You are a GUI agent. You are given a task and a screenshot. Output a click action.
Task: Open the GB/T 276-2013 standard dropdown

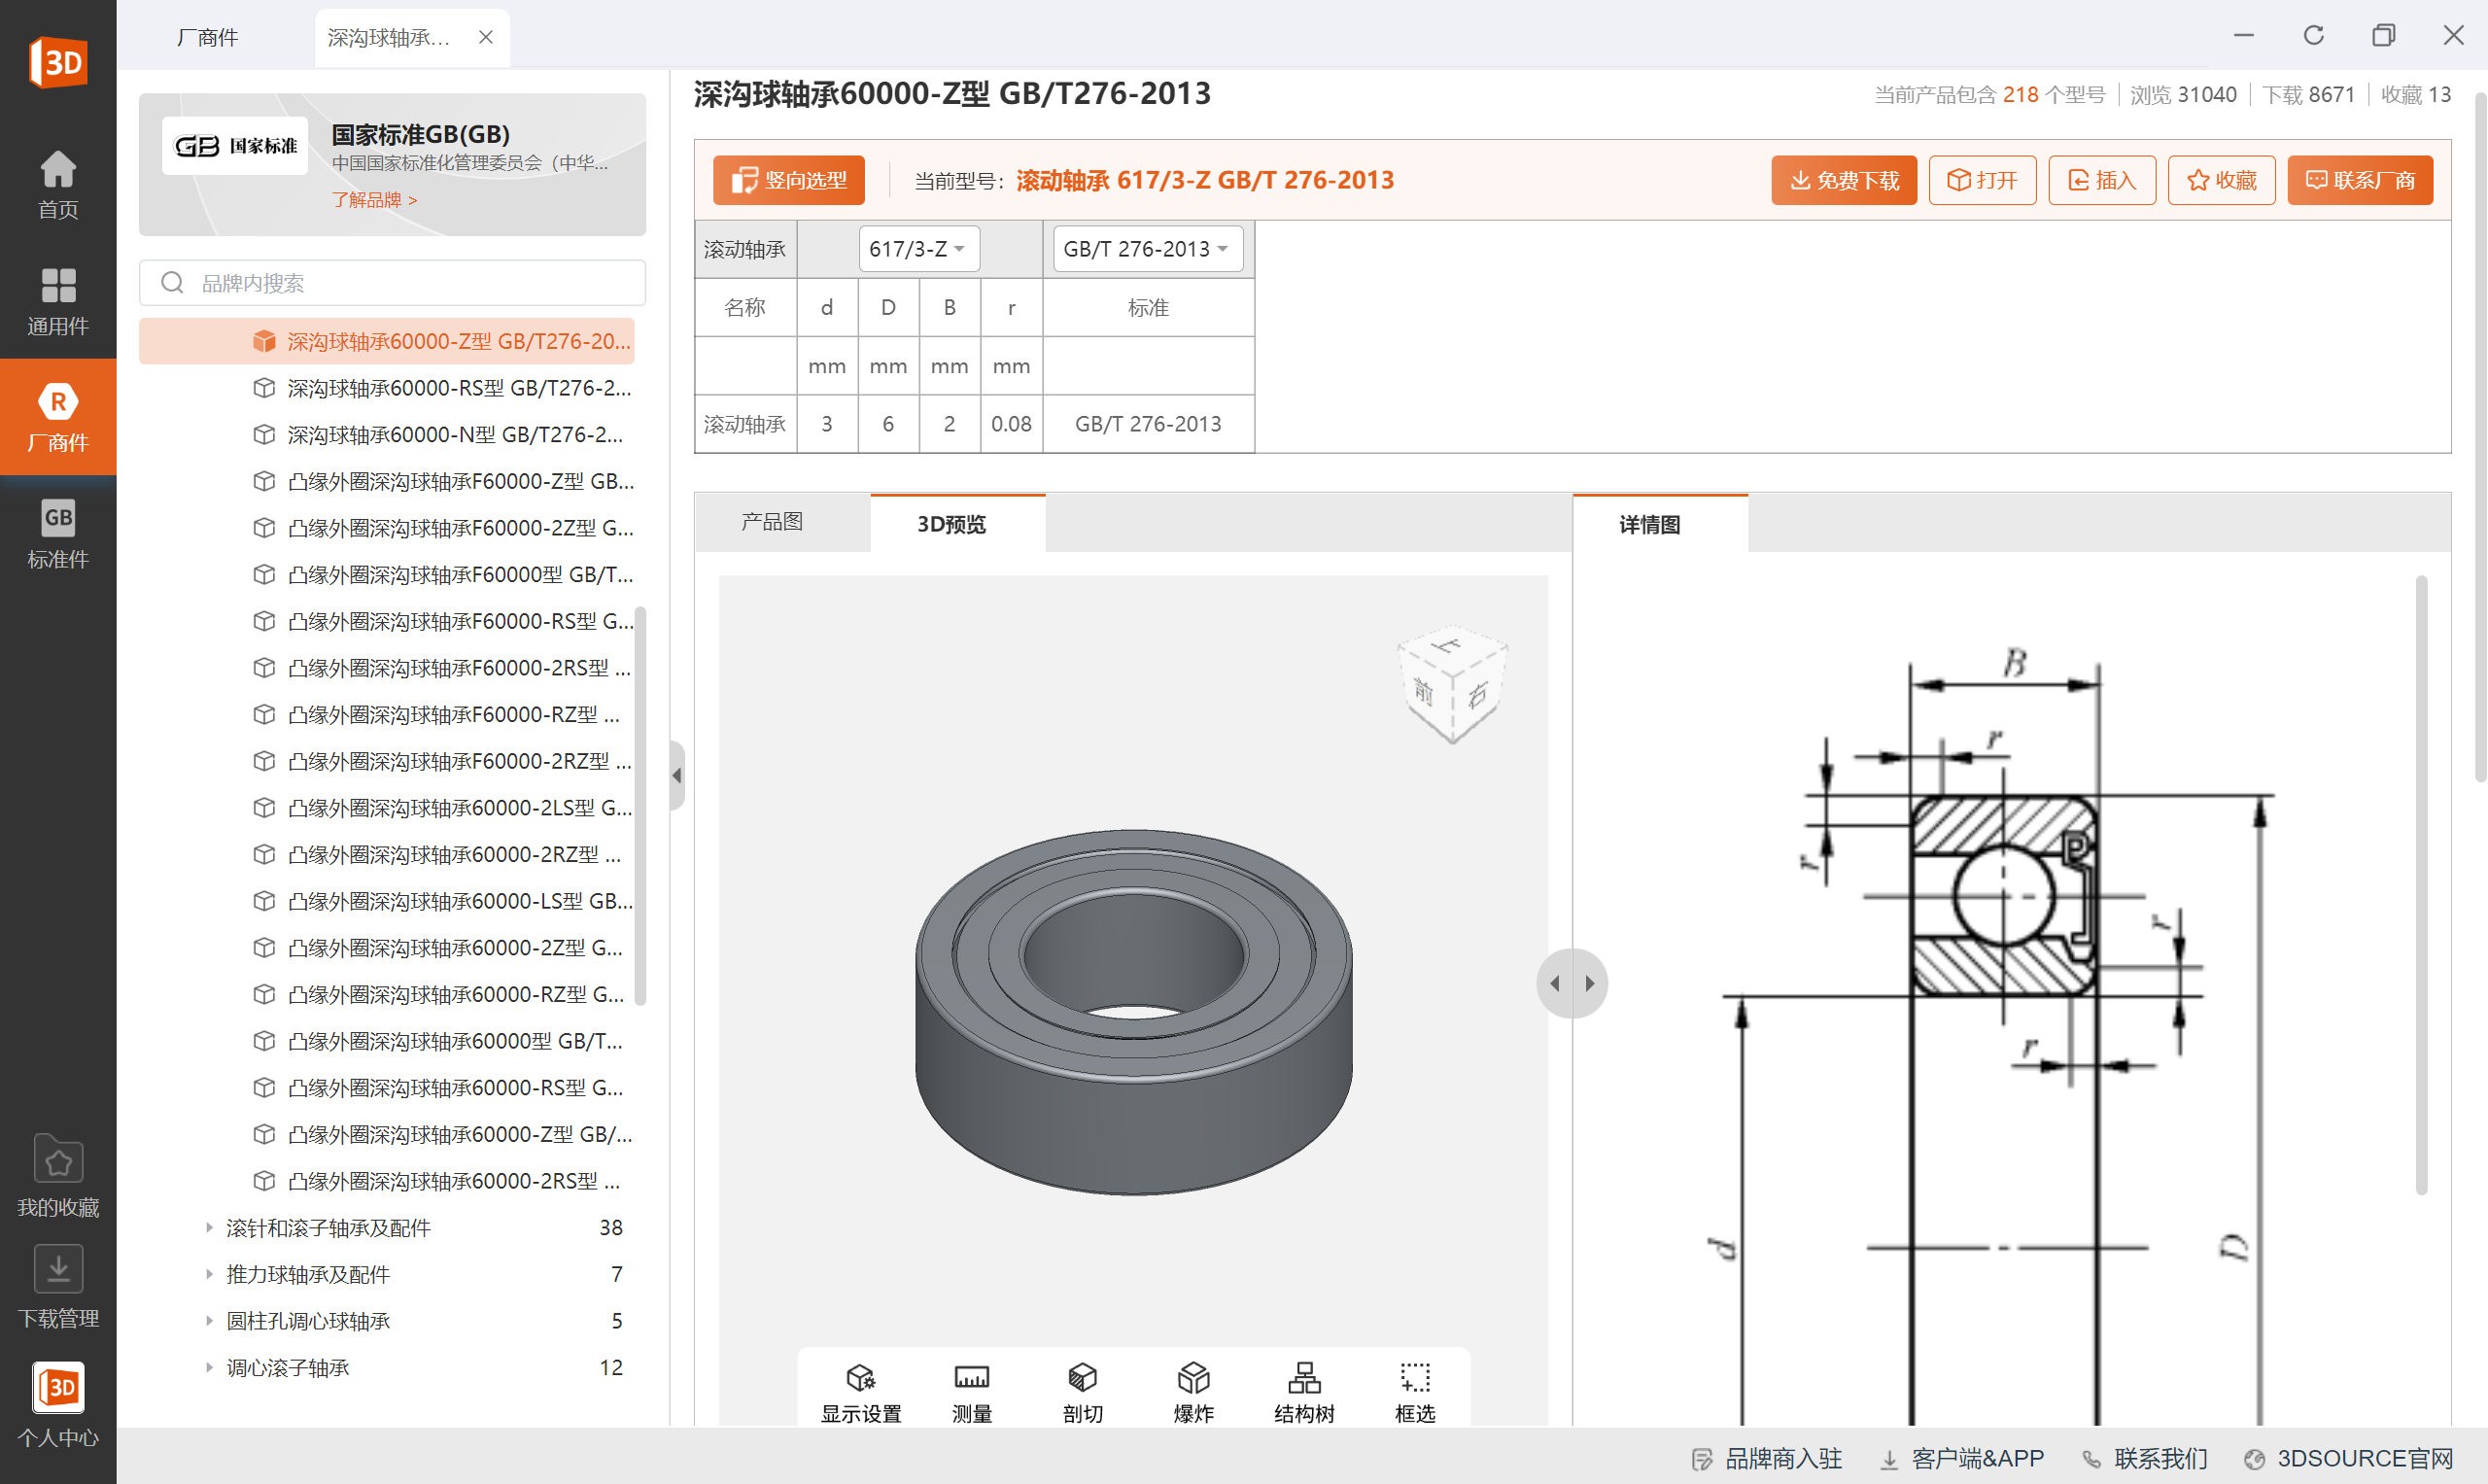tap(1147, 249)
